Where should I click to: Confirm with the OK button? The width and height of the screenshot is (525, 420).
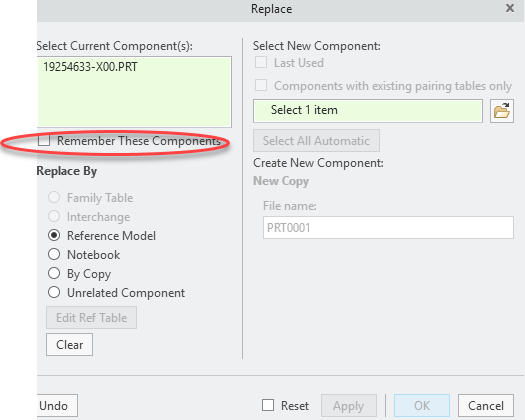[422, 406]
